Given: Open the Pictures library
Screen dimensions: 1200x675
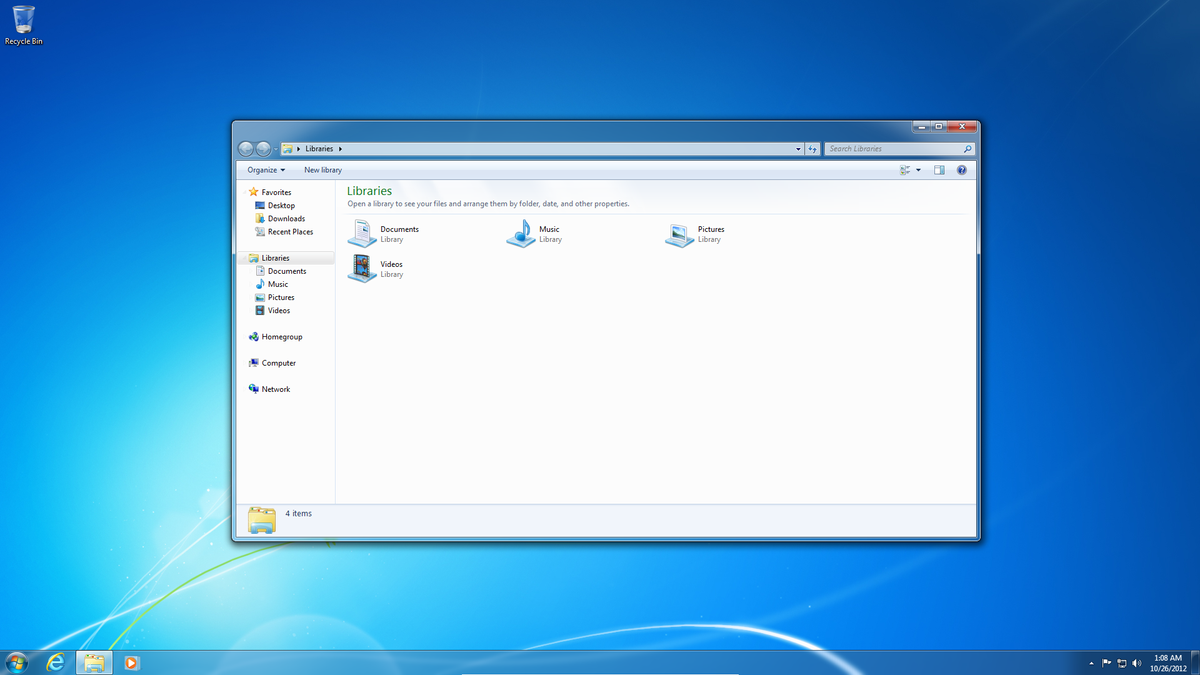Looking at the screenshot, I should (x=695, y=232).
